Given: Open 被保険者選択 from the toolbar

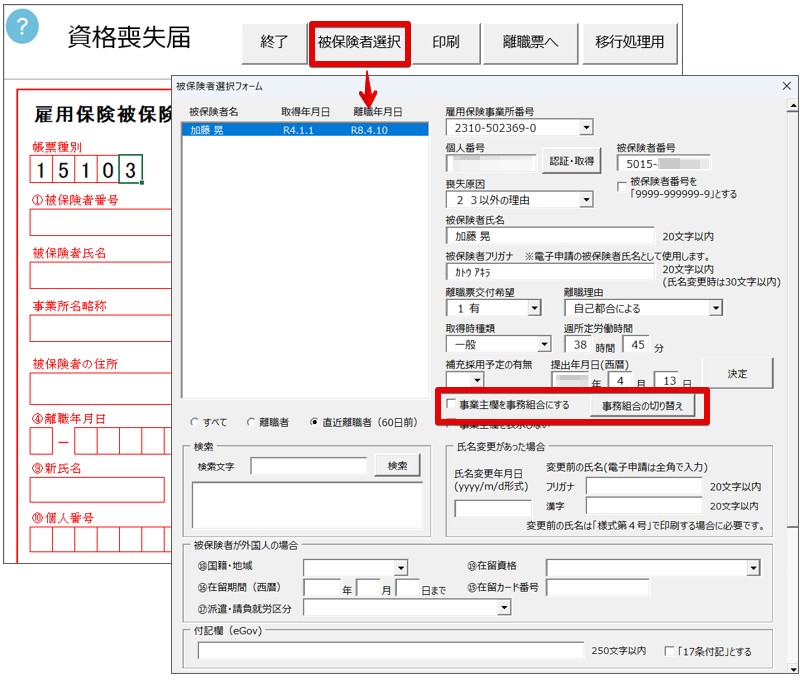Looking at the screenshot, I should point(359,42).
